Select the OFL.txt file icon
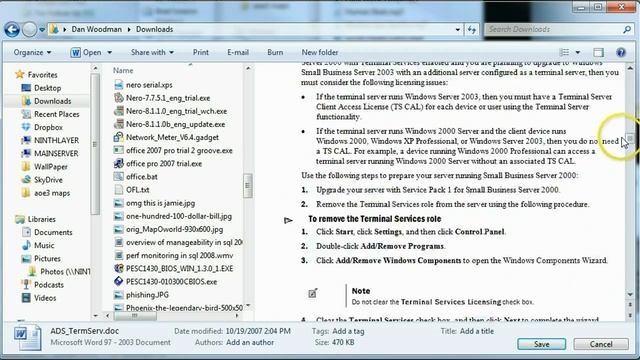 point(119,189)
